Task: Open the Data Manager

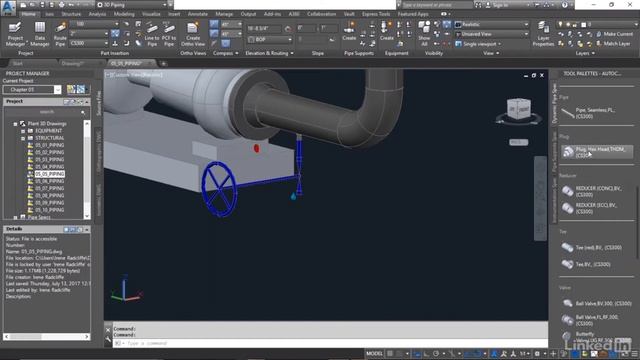Action: [40, 34]
